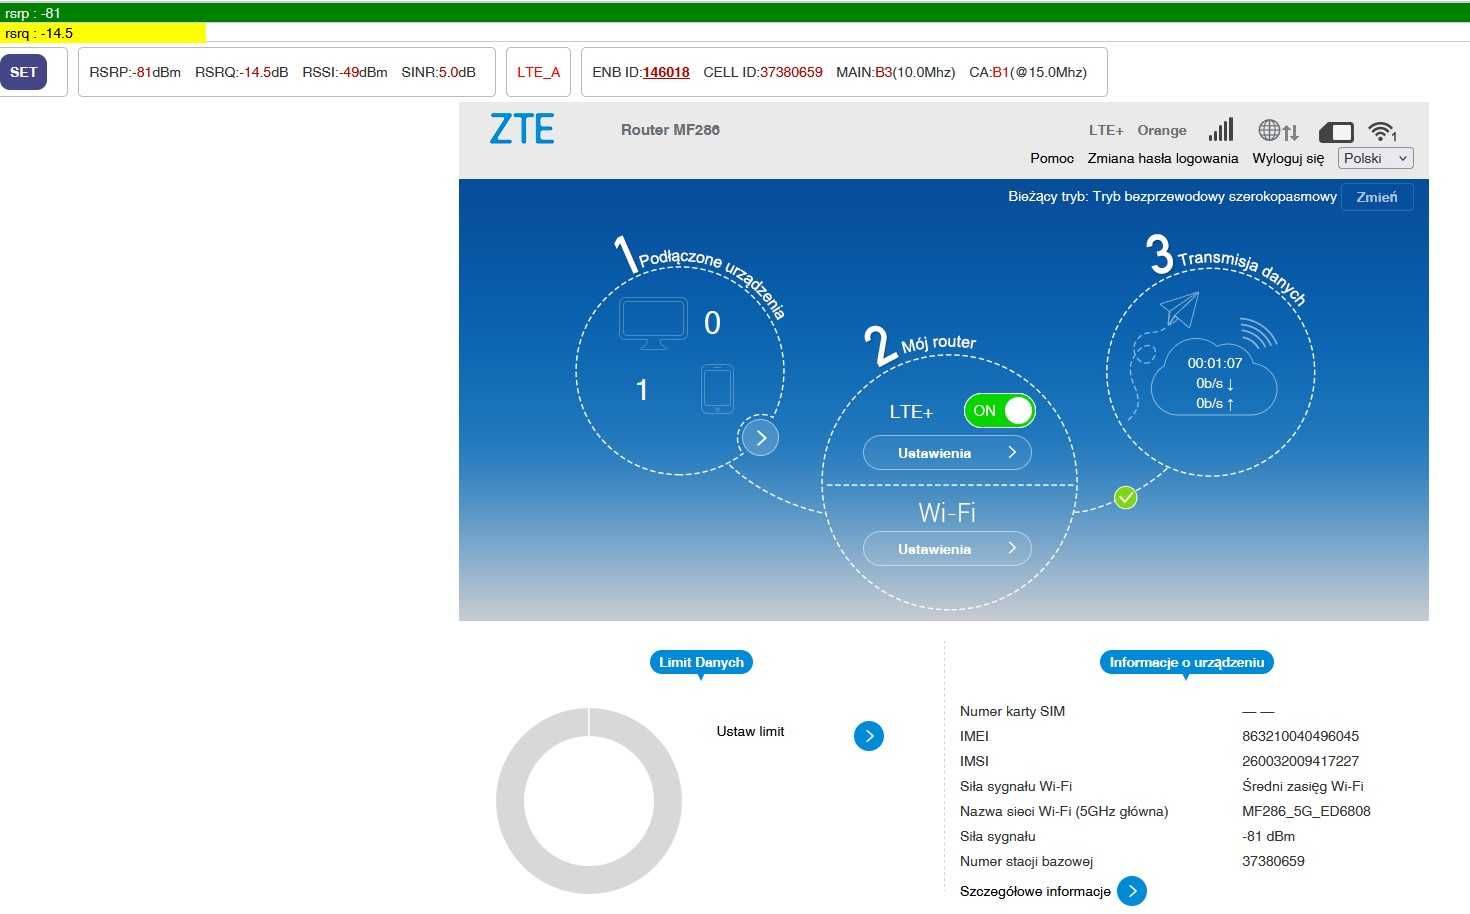Open Szczegółowe informacje arrow button
Screen dimensions: 1470x914
click(1132, 891)
